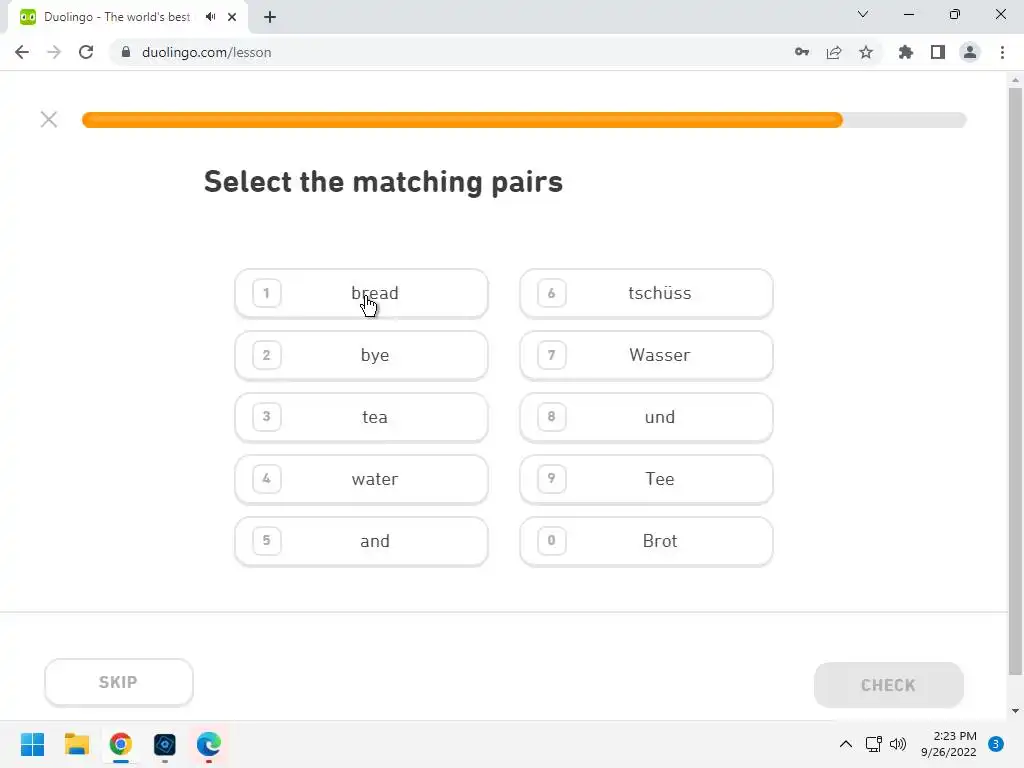This screenshot has height=768, width=1024.
Task: Expand the tab search dropdown
Action: pyautogui.click(x=863, y=15)
